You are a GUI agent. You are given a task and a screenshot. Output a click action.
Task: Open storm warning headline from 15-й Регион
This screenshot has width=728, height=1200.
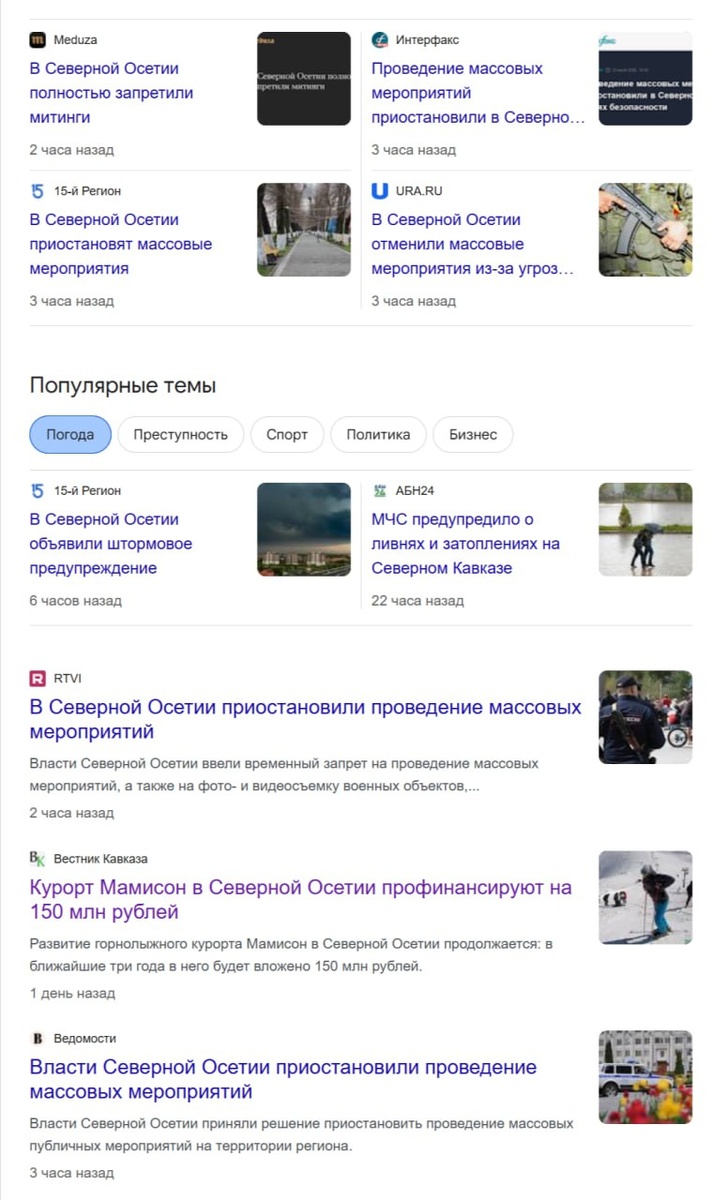point(111,544)
